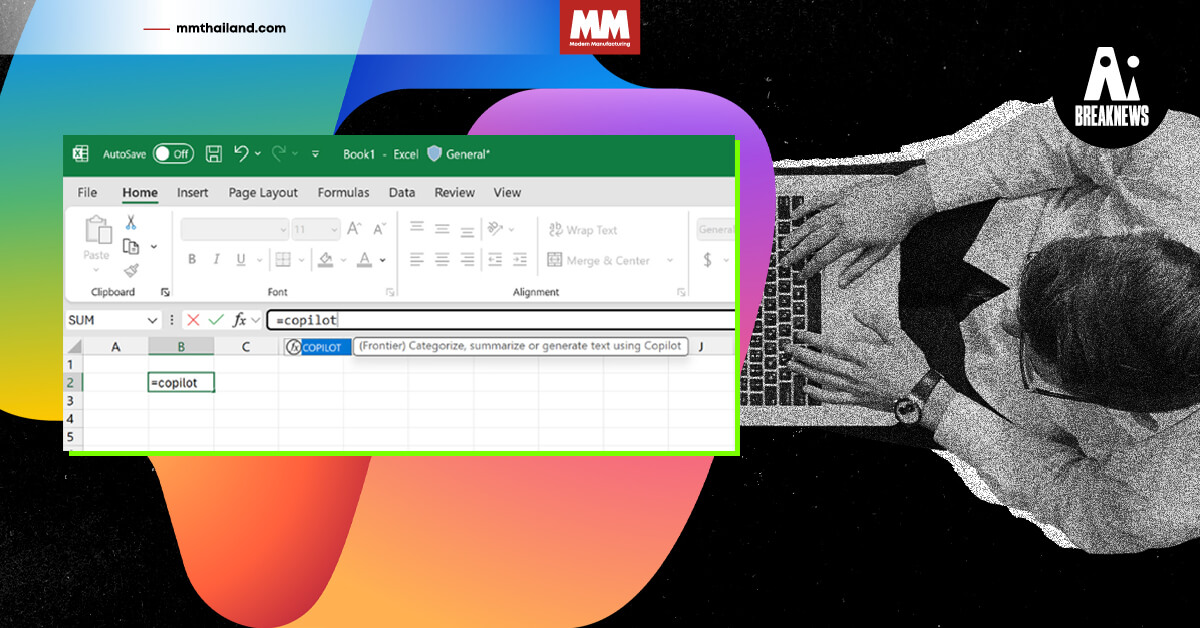Open the Font Color picker
Image resolution: width=1200 pixels, height=628 pixels.
click(x=362, y=258)
